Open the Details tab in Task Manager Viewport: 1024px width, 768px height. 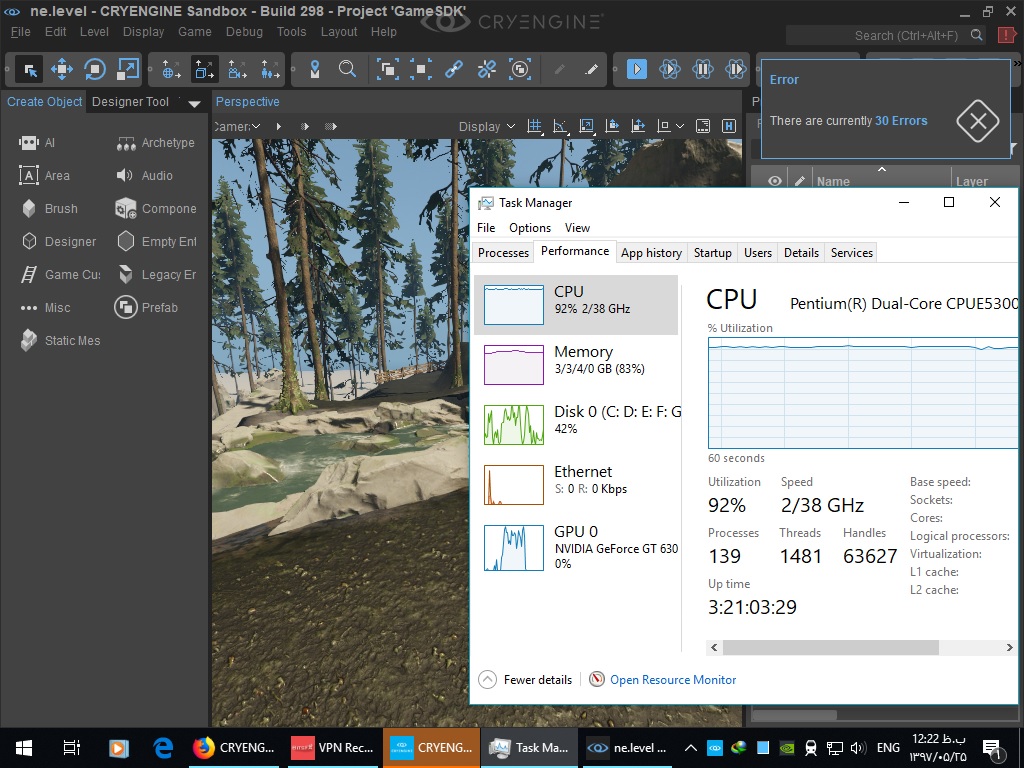coord(801,253)
